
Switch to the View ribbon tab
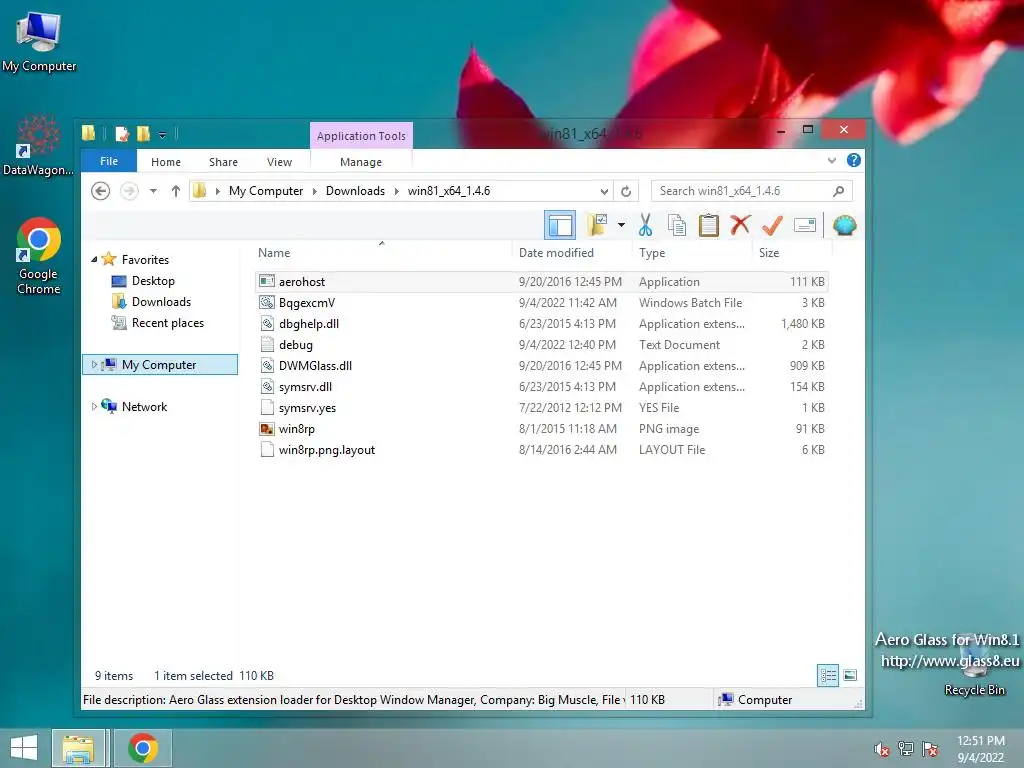click(280, 162)
